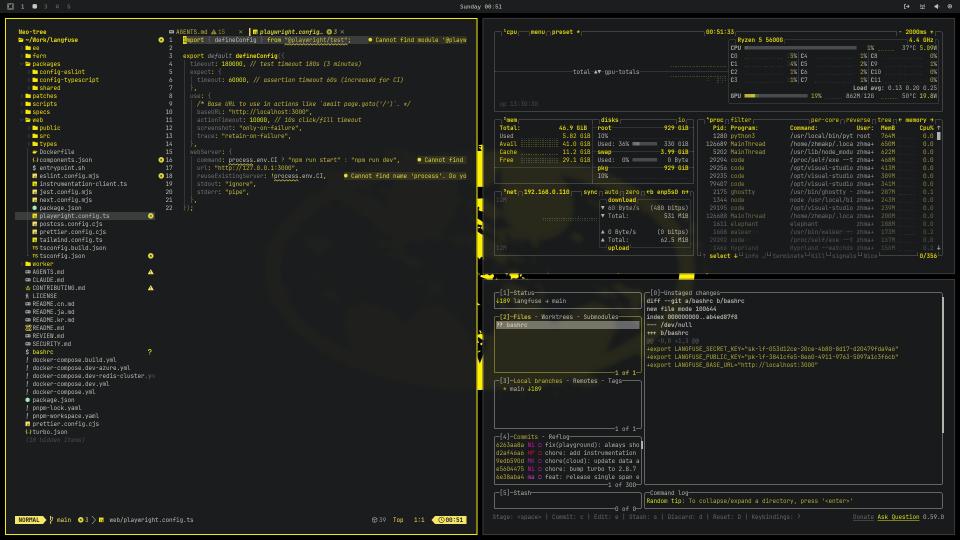Expand the shared folder
960x540 pixels.
46,88
